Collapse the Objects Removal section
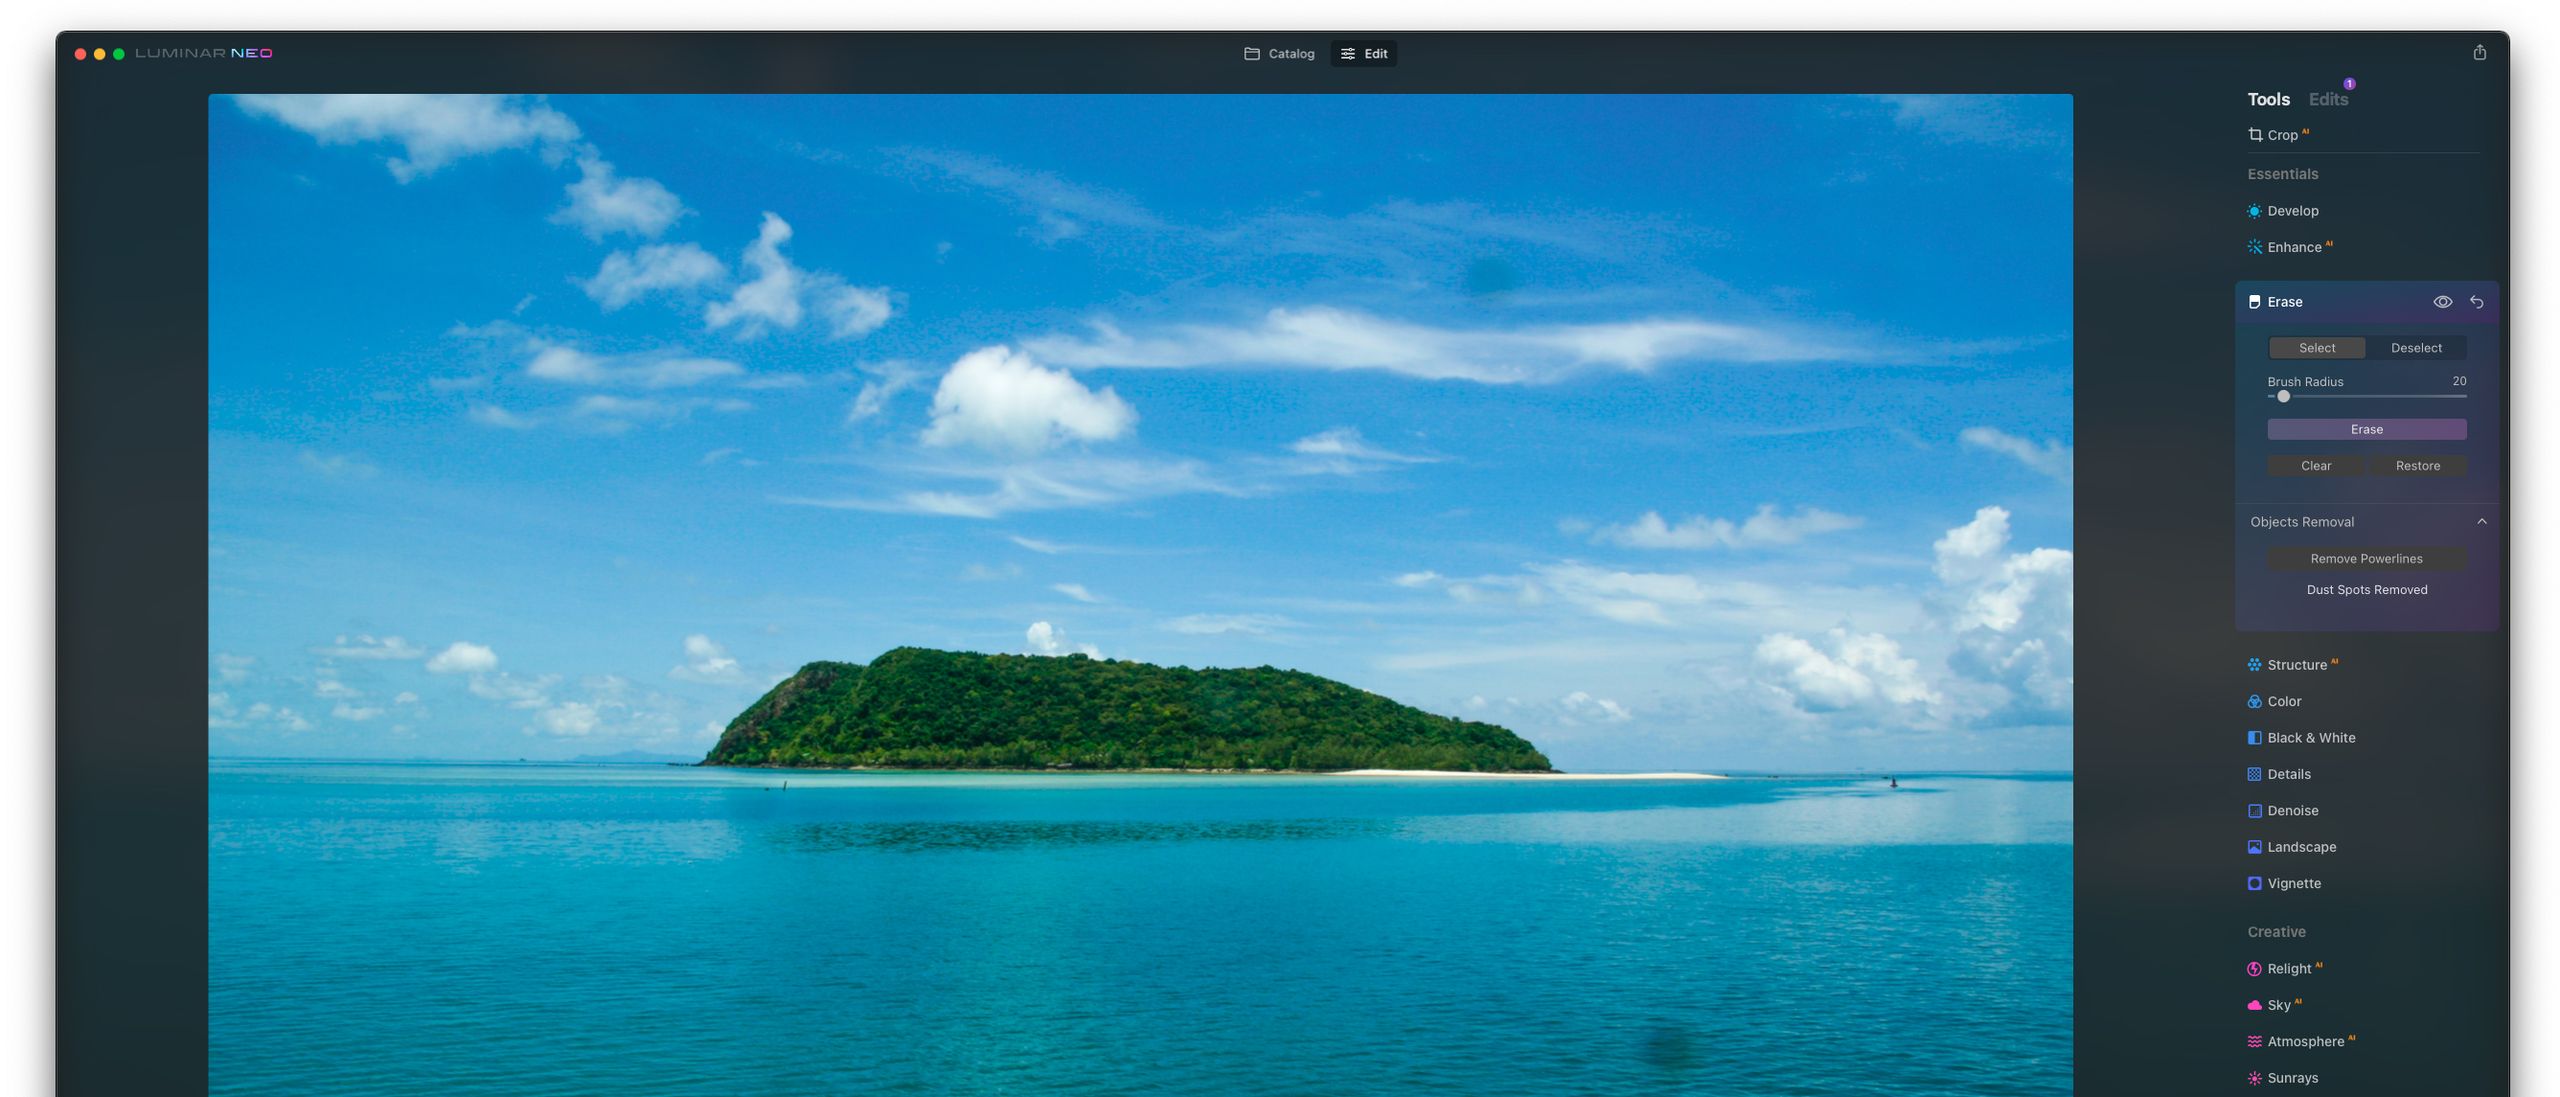 [2482, 522]
